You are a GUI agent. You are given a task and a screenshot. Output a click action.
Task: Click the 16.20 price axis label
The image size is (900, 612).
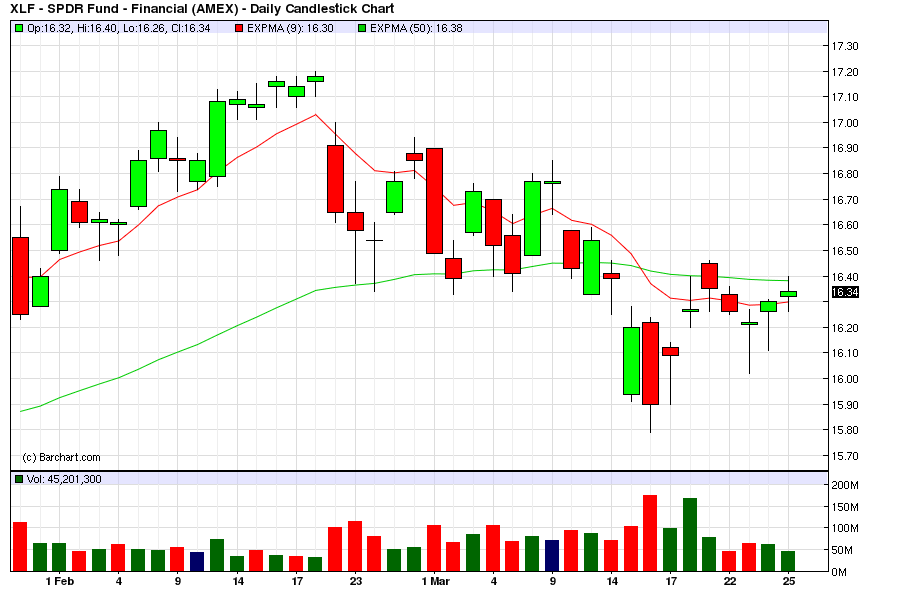[x=845, y=328]
